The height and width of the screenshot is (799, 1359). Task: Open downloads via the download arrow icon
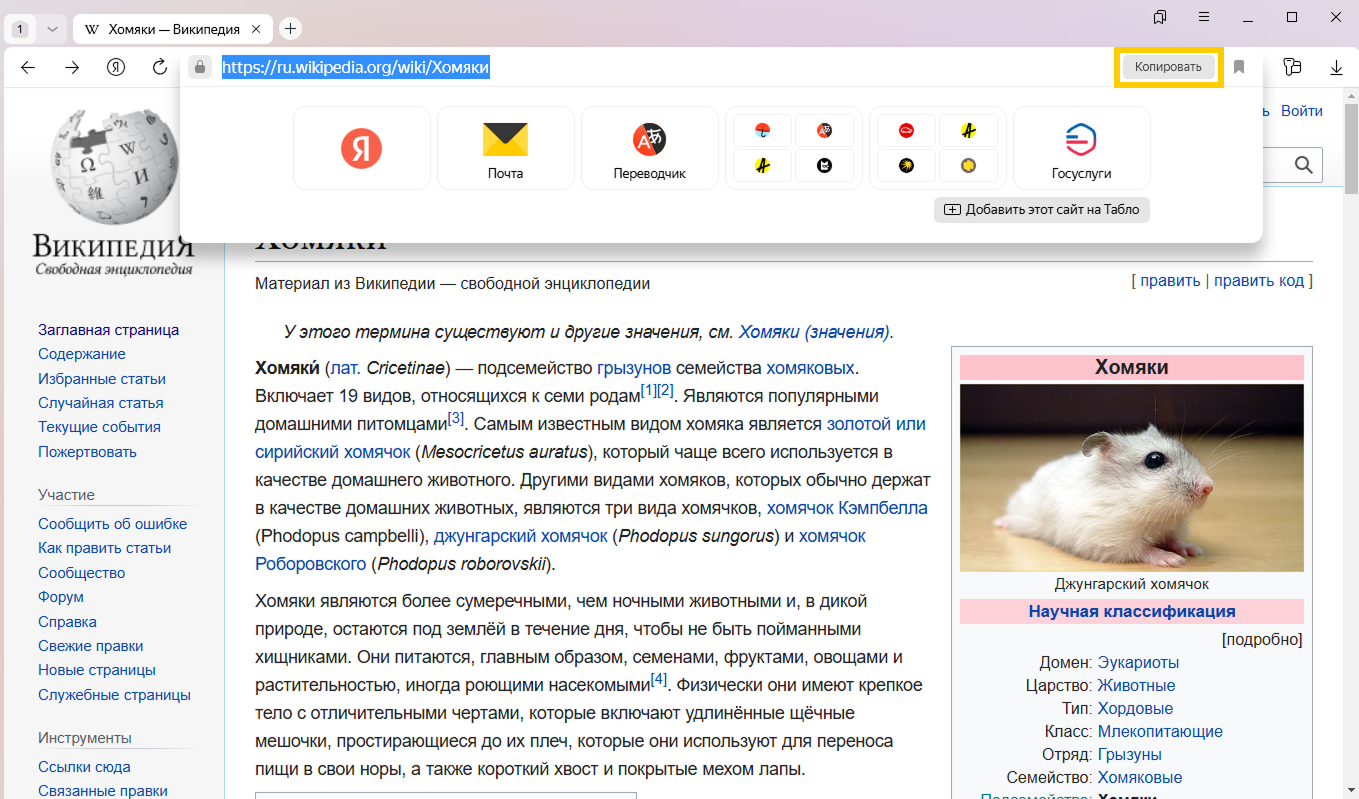click(x=1336, y=67)
